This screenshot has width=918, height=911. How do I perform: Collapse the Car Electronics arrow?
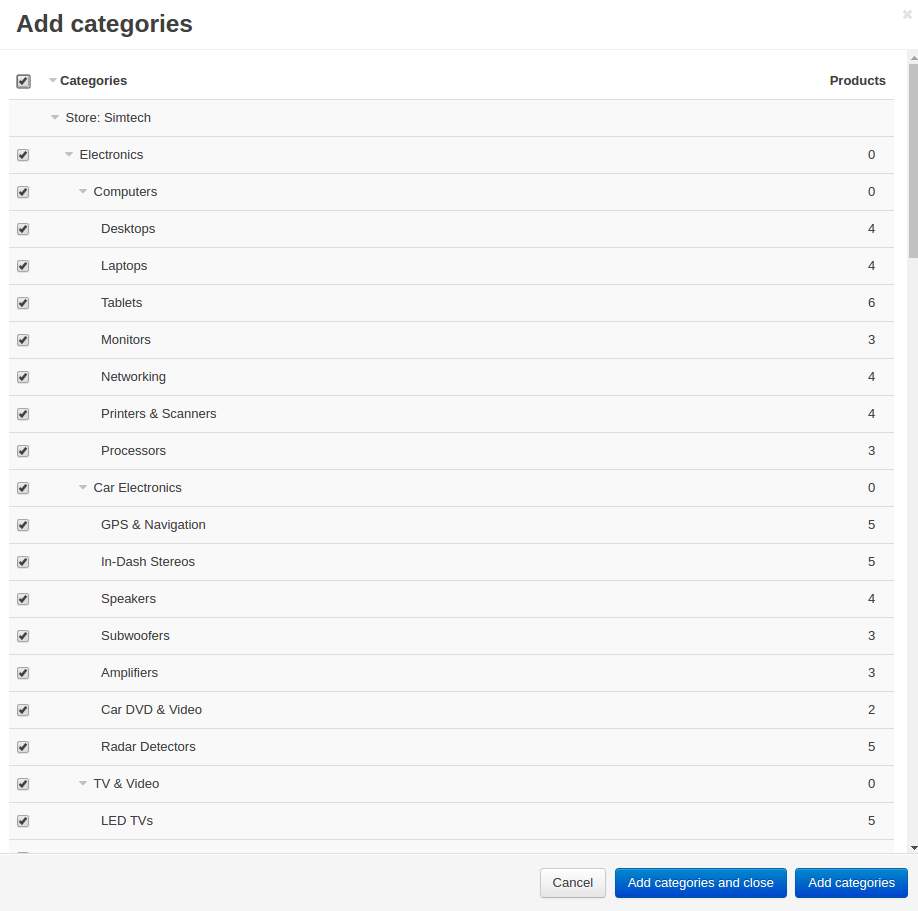(83, 488)
